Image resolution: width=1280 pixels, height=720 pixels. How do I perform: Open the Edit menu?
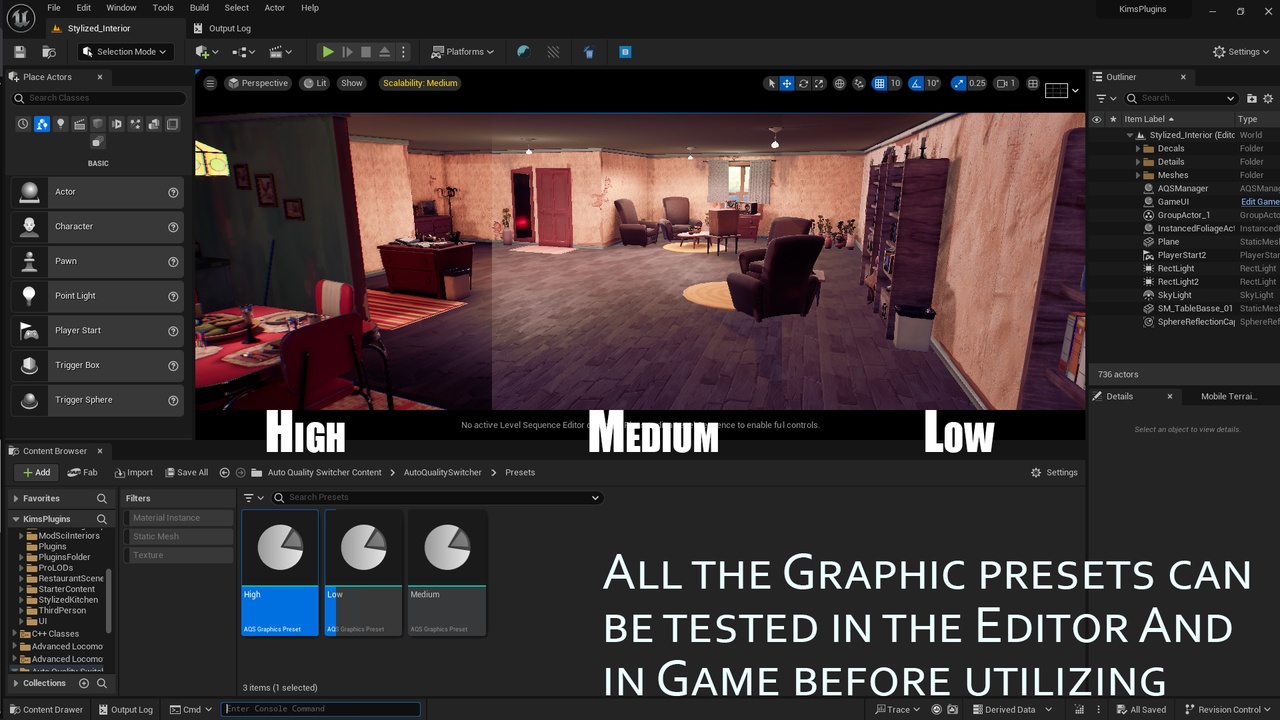click(x=84, y=8)
